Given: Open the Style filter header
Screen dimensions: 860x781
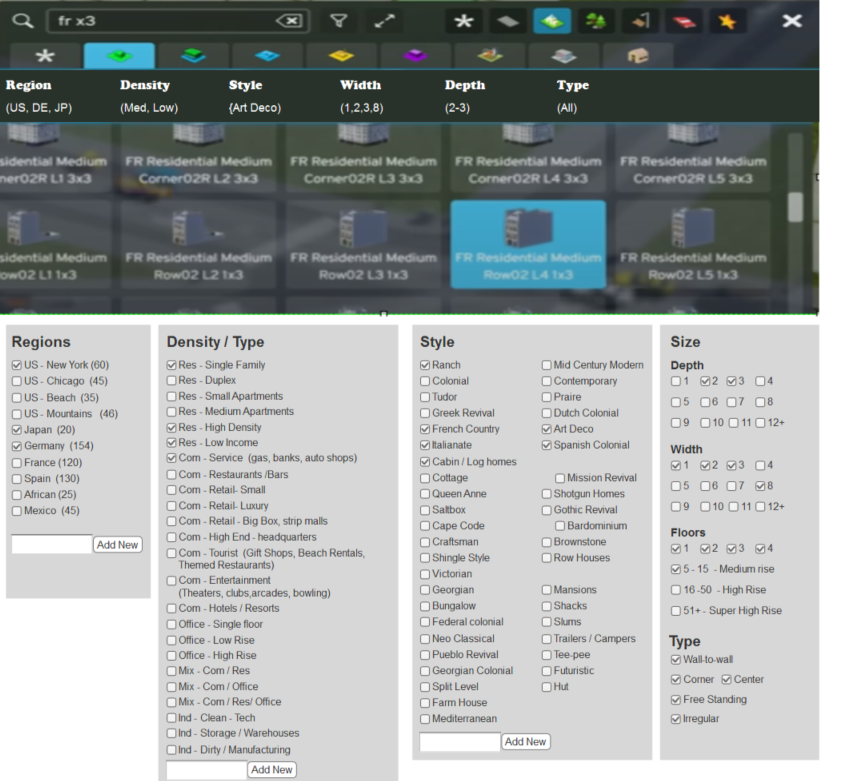Looking at the screenshot, I should [x=245, y=85].
